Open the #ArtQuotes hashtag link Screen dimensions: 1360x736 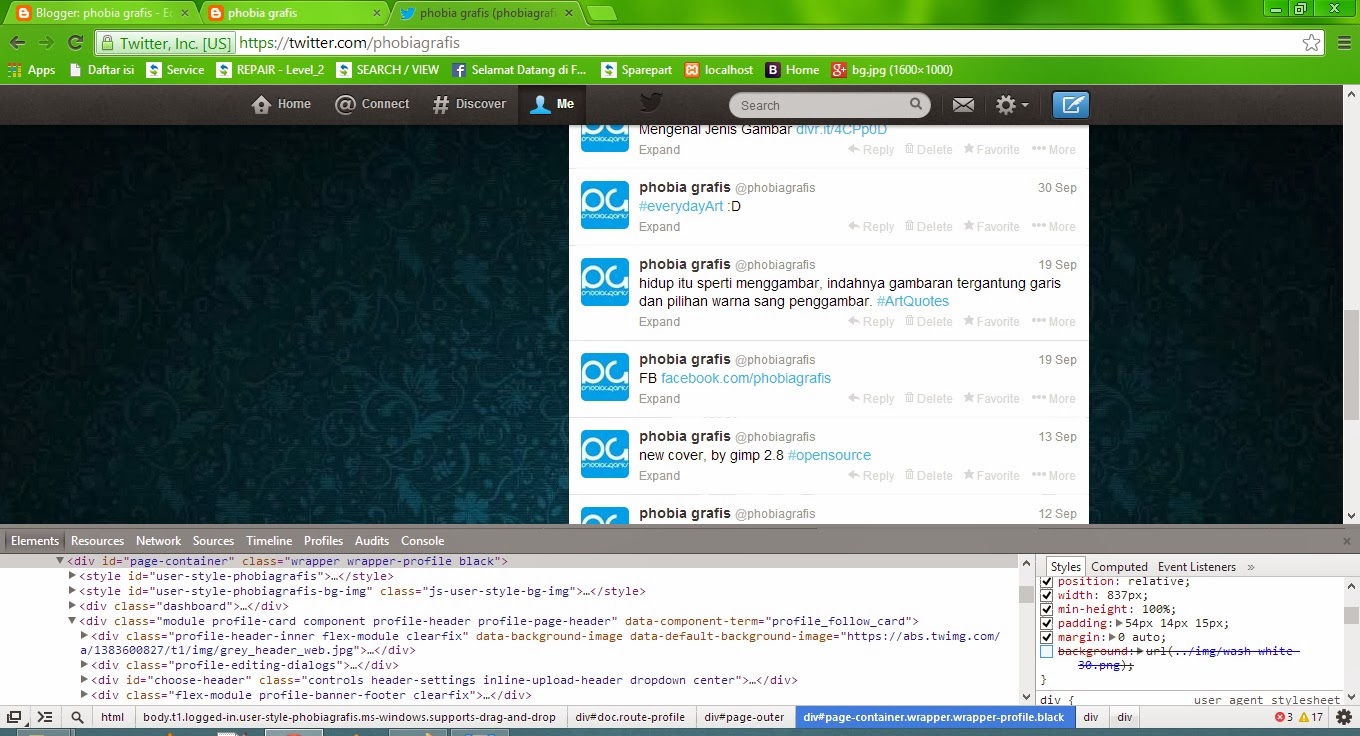click(912, 301)
